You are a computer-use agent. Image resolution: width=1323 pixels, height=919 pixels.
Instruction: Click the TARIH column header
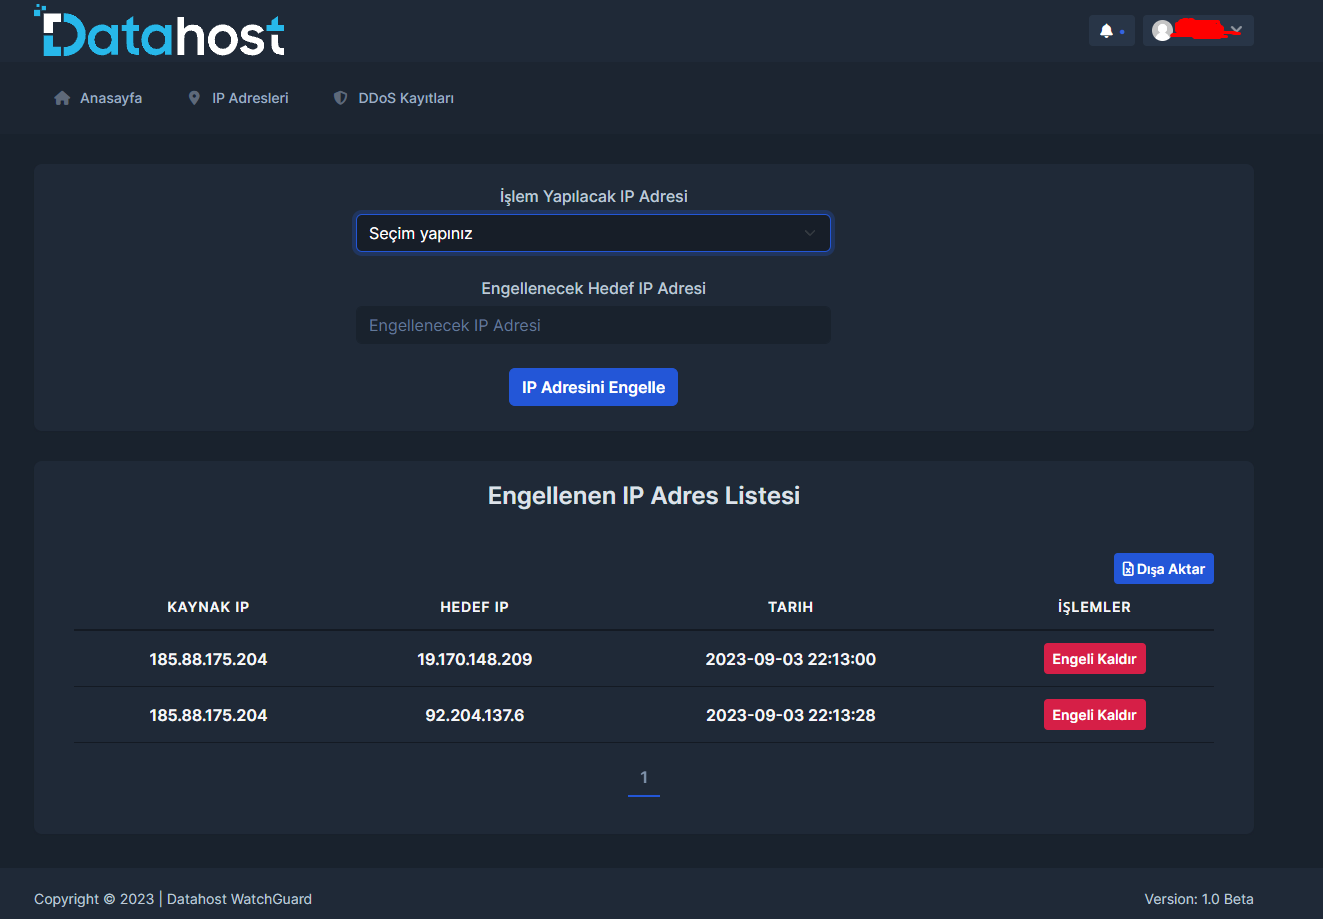[x=790, y=607]
